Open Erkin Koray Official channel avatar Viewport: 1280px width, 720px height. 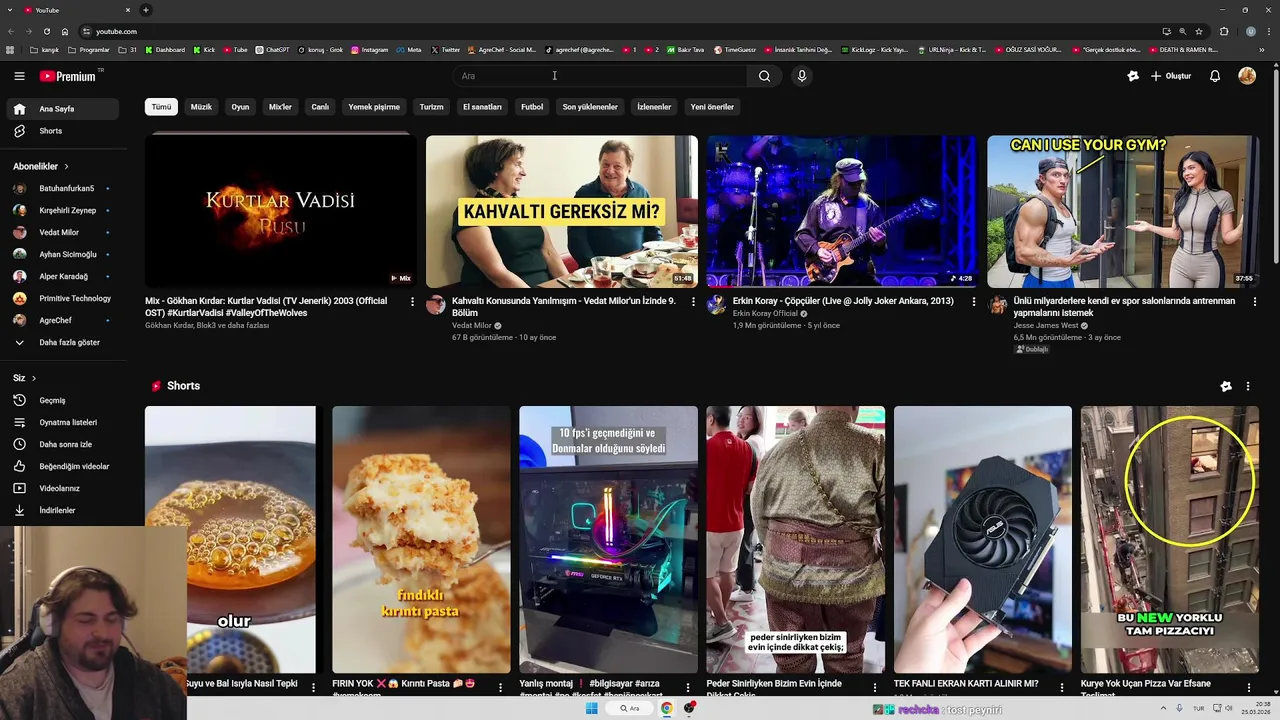coord(716,305)
